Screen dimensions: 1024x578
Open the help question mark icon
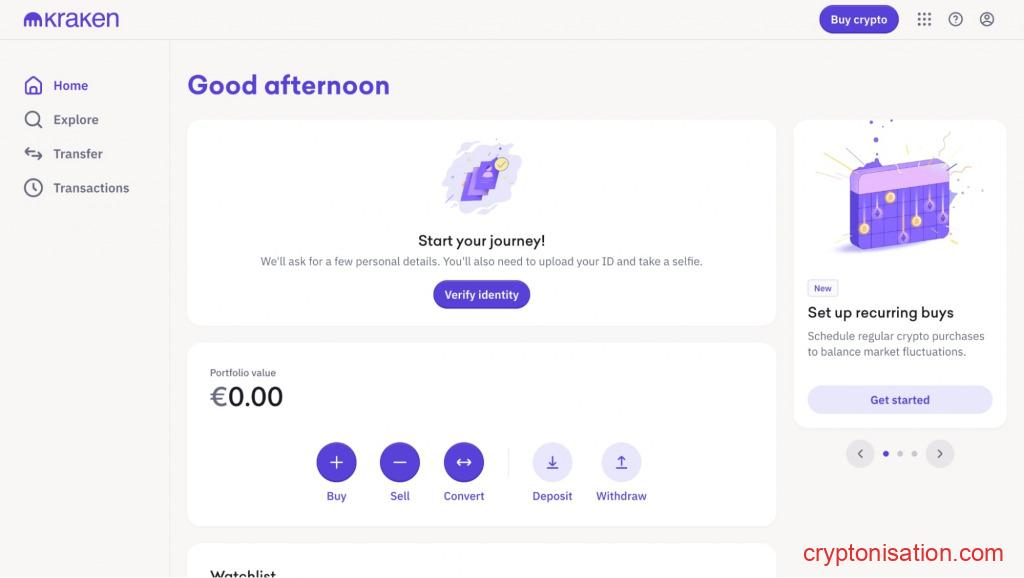(955, 19)
